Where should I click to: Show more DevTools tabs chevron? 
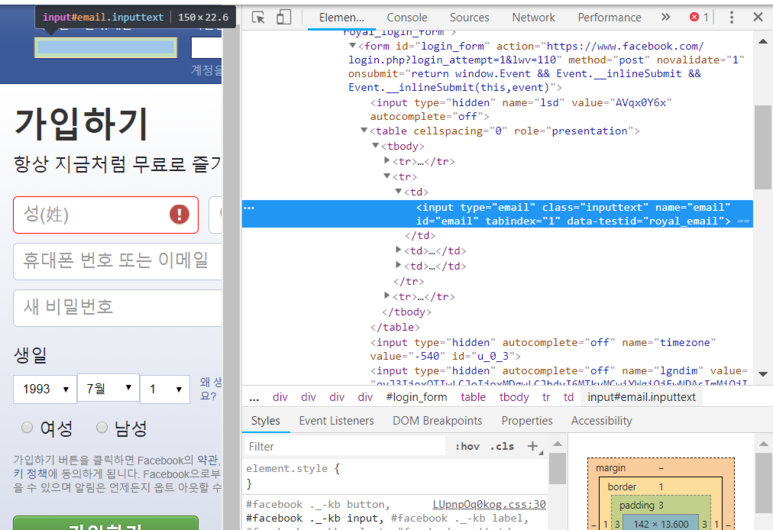click(x=666, y=17)
